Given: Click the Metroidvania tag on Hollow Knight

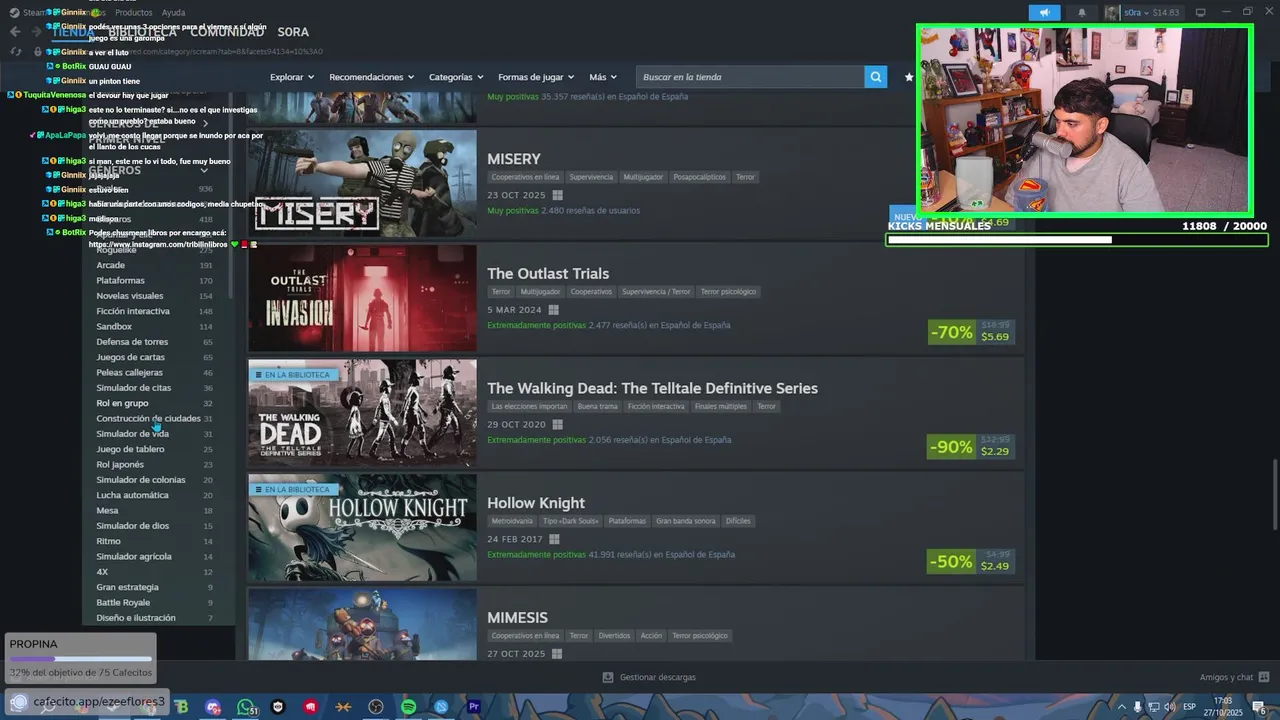Looking at the screenshot, I should (511, 521).
